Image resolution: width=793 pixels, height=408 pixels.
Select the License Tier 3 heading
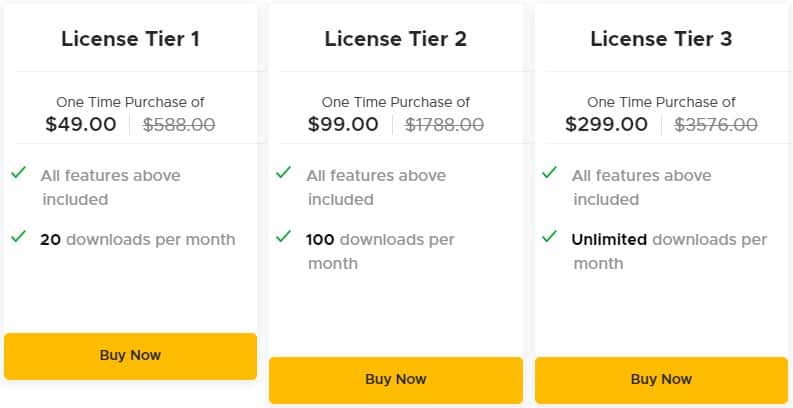[661, 39]
